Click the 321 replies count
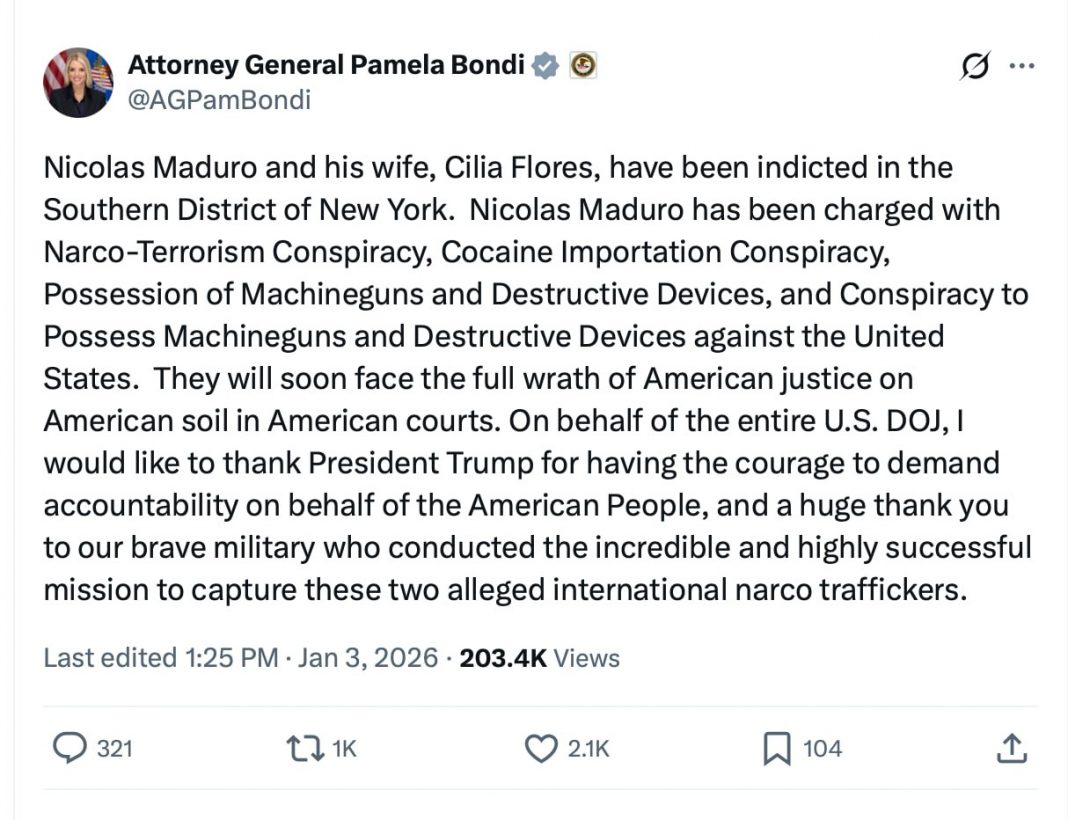Screen dimensions: 1068x820 [x=115, y=748]
